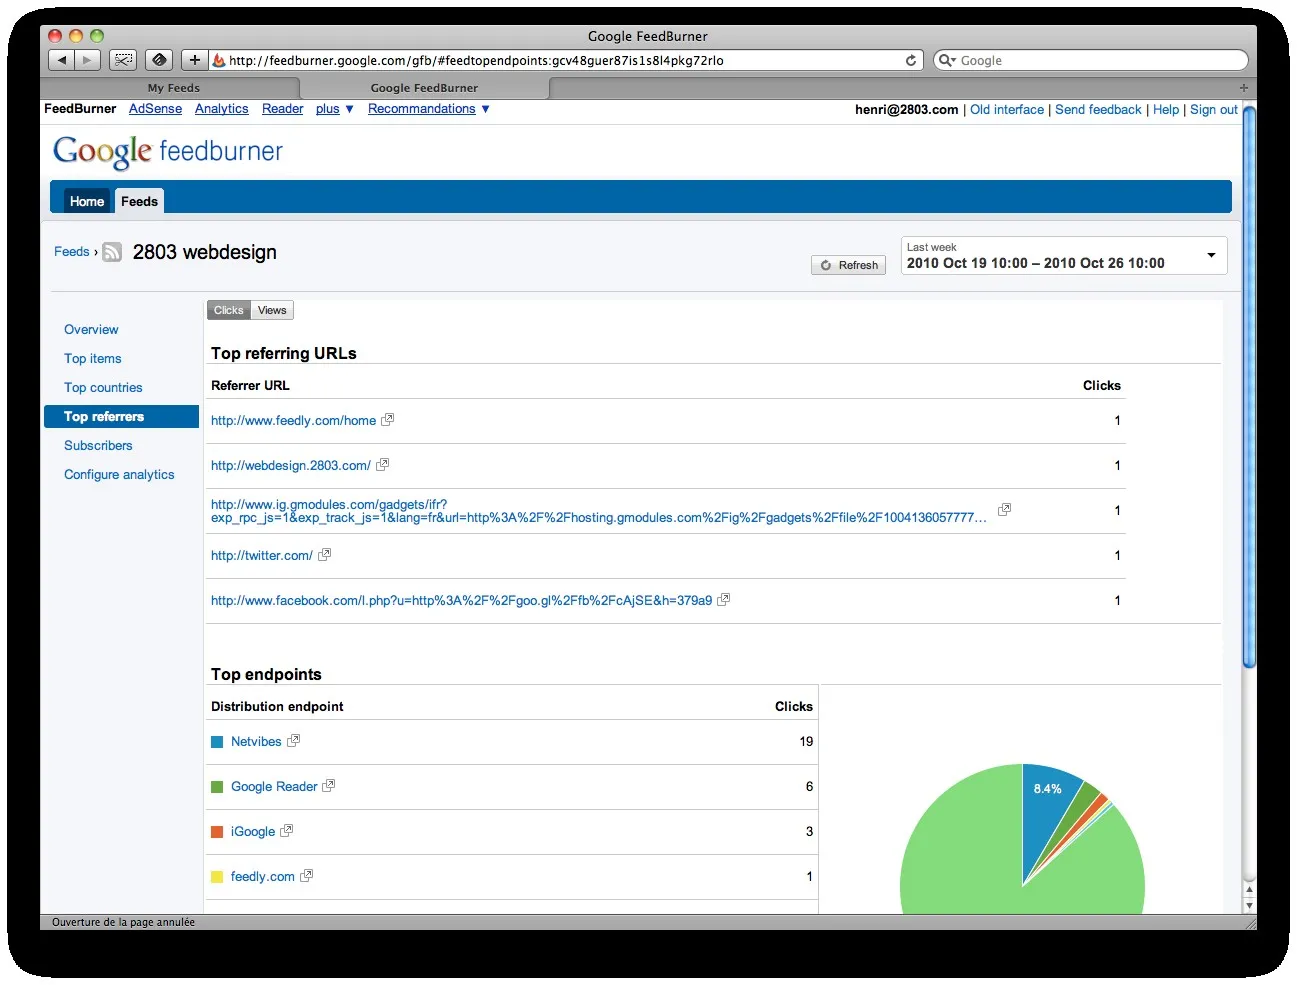Click the Google feedburner logo

coord(168,152)
